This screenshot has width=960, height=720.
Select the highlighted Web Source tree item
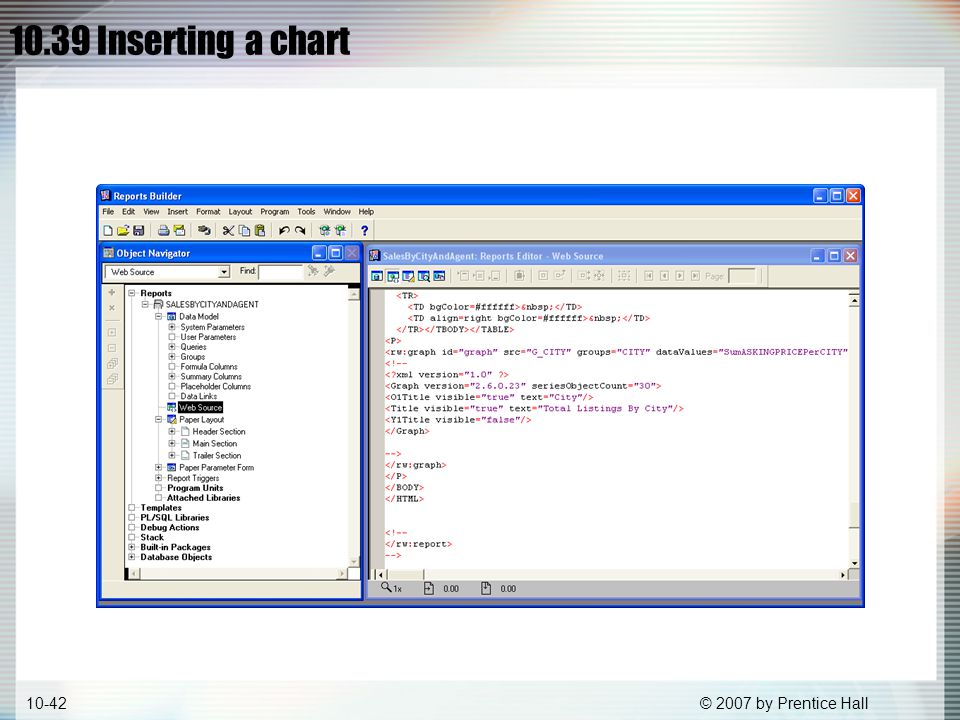click(201, 408)
